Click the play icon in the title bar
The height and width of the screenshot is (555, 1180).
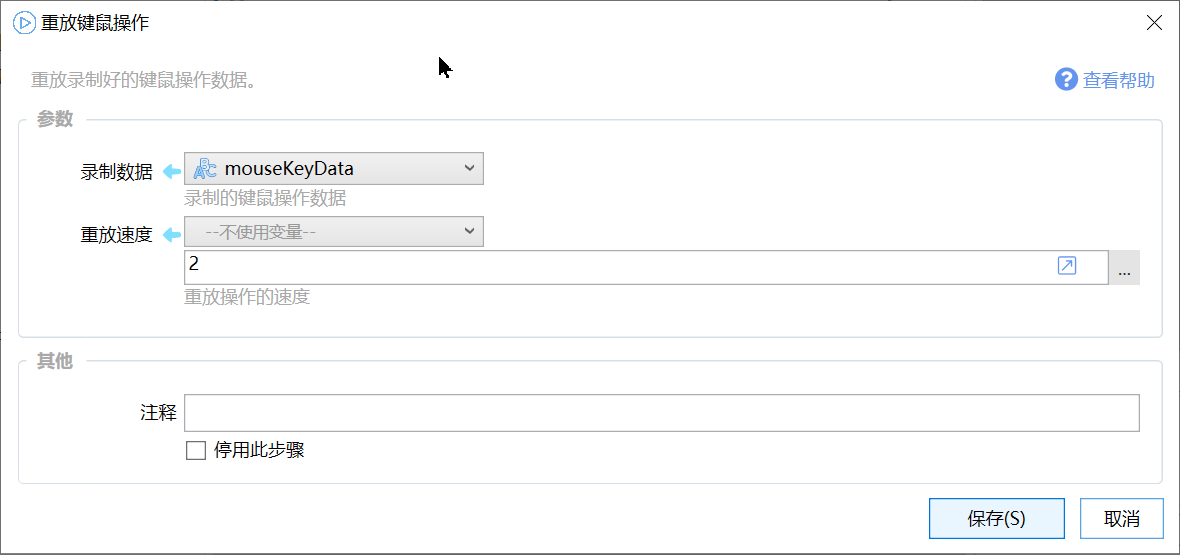[x=23, y=23]
